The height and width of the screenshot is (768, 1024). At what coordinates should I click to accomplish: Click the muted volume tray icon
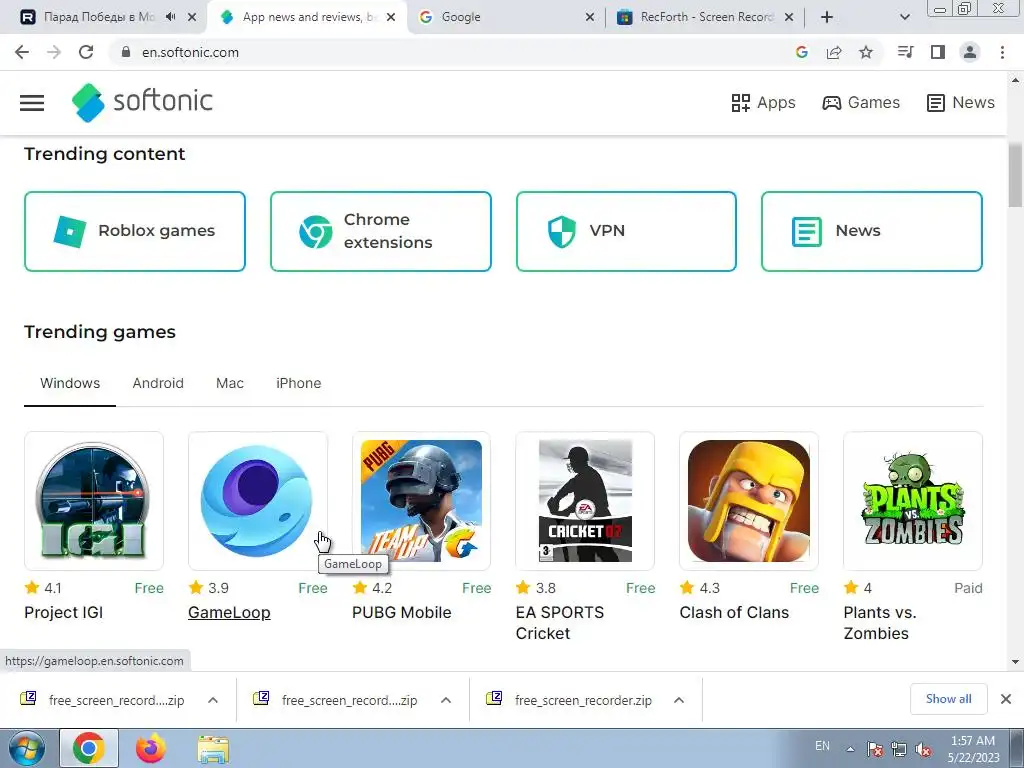pos(923,749)
